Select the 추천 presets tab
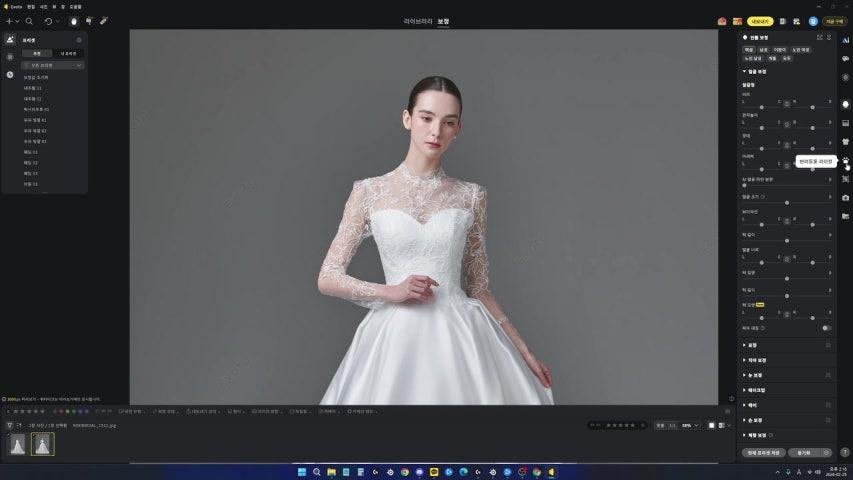Image resolution: width=853 pixels, height=480 pixels. click(37, 53)
